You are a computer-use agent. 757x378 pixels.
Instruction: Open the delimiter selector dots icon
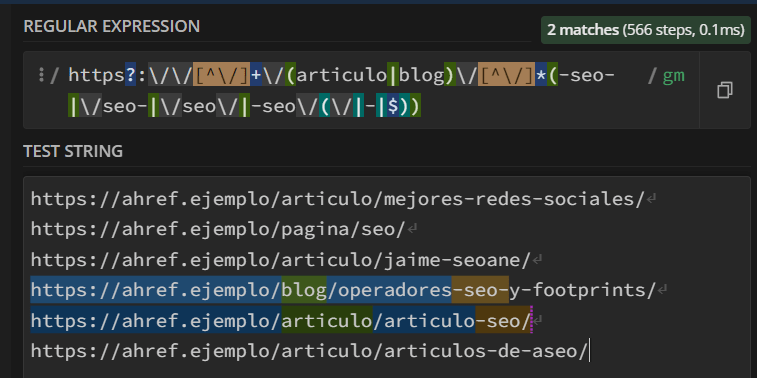[x=41, y=75]
